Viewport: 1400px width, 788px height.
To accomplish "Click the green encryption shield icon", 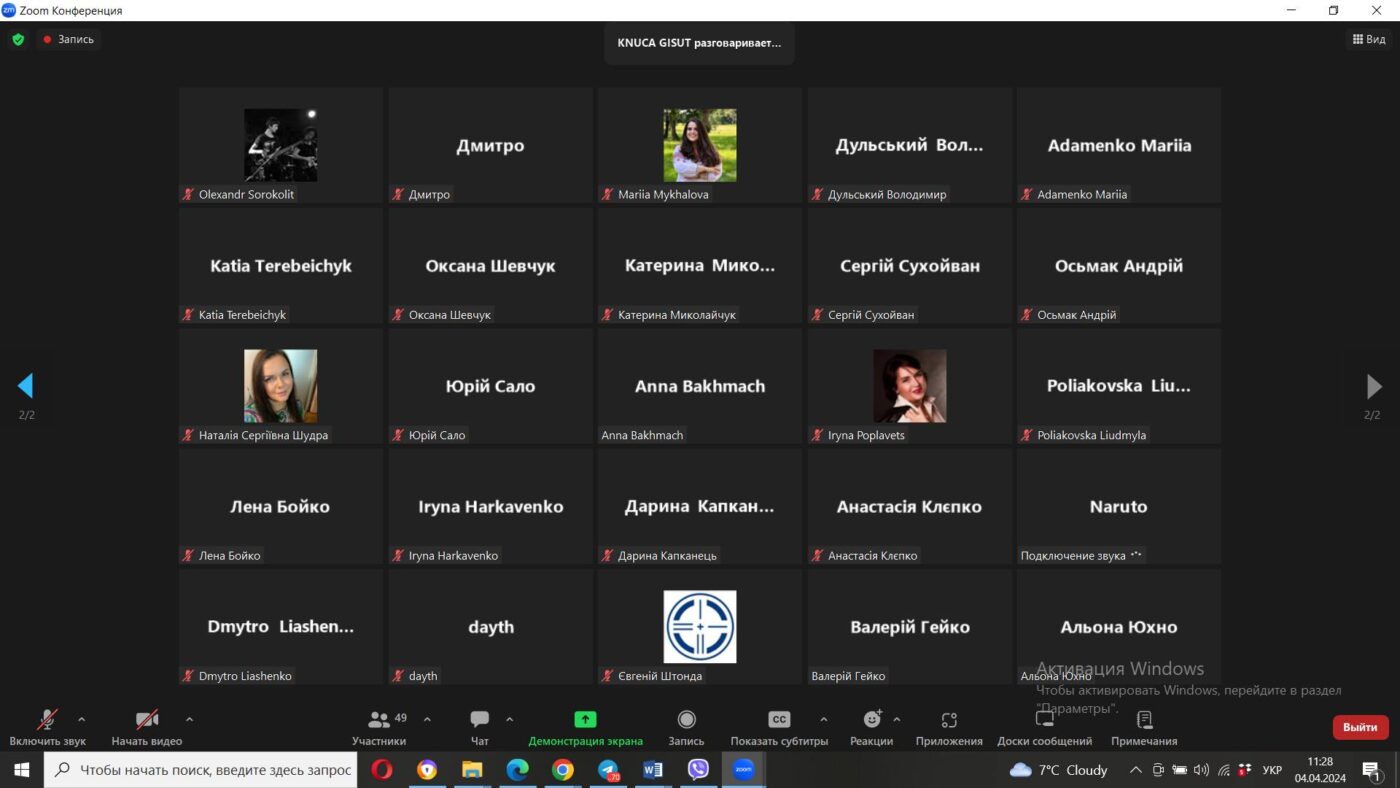I will click(18, 39).
